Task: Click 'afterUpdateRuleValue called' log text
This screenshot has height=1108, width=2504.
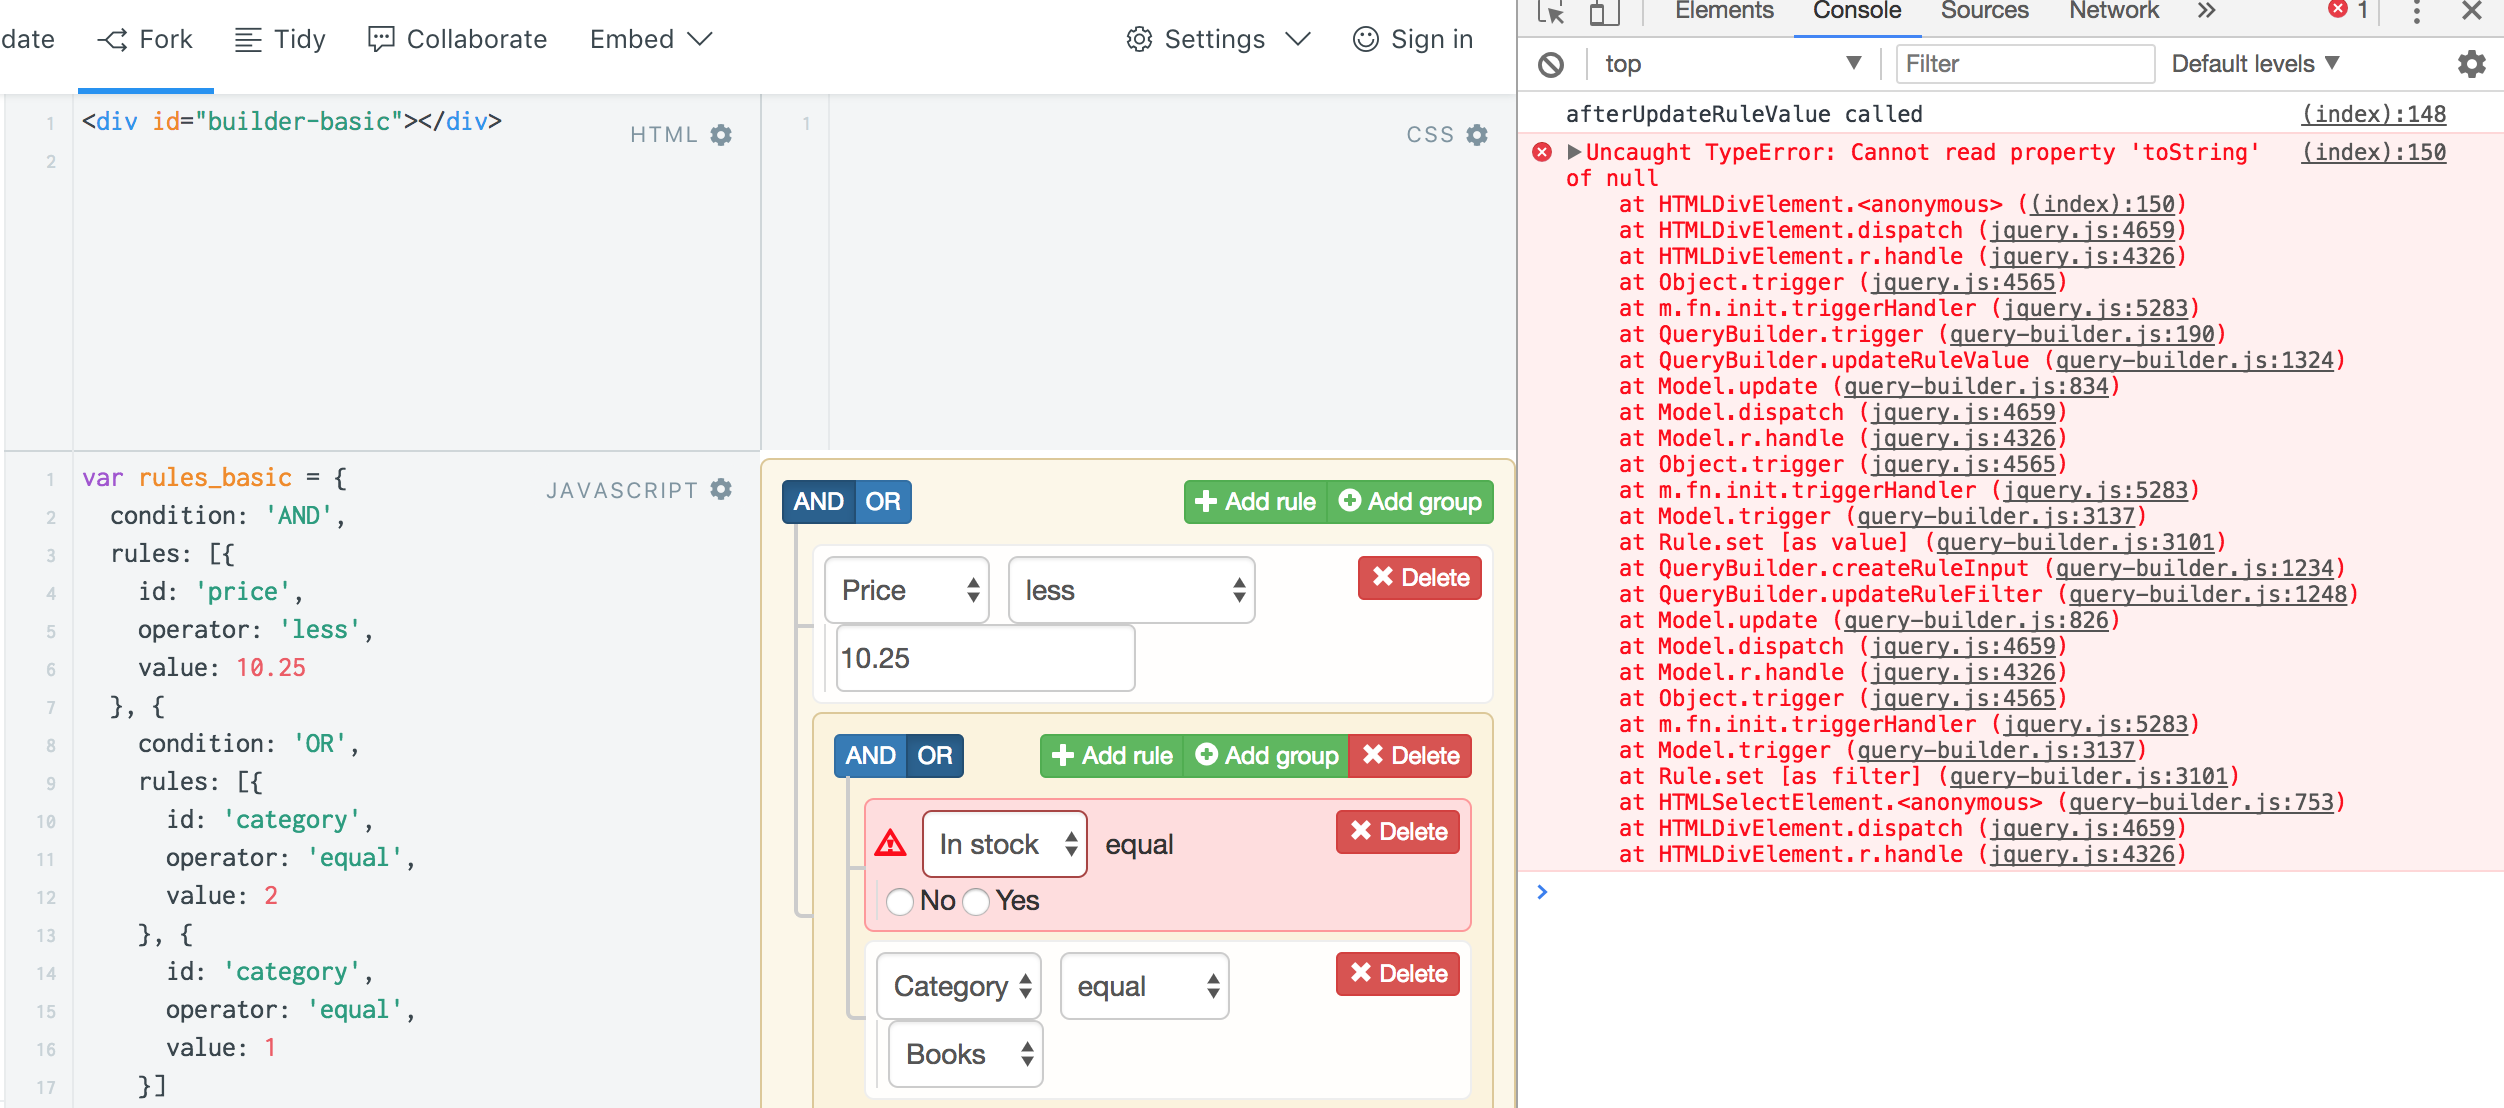Action: (1744, 114)
